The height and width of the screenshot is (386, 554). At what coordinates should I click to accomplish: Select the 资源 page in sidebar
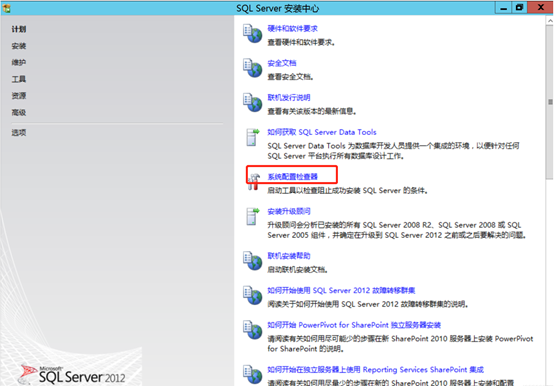point(19,96)
